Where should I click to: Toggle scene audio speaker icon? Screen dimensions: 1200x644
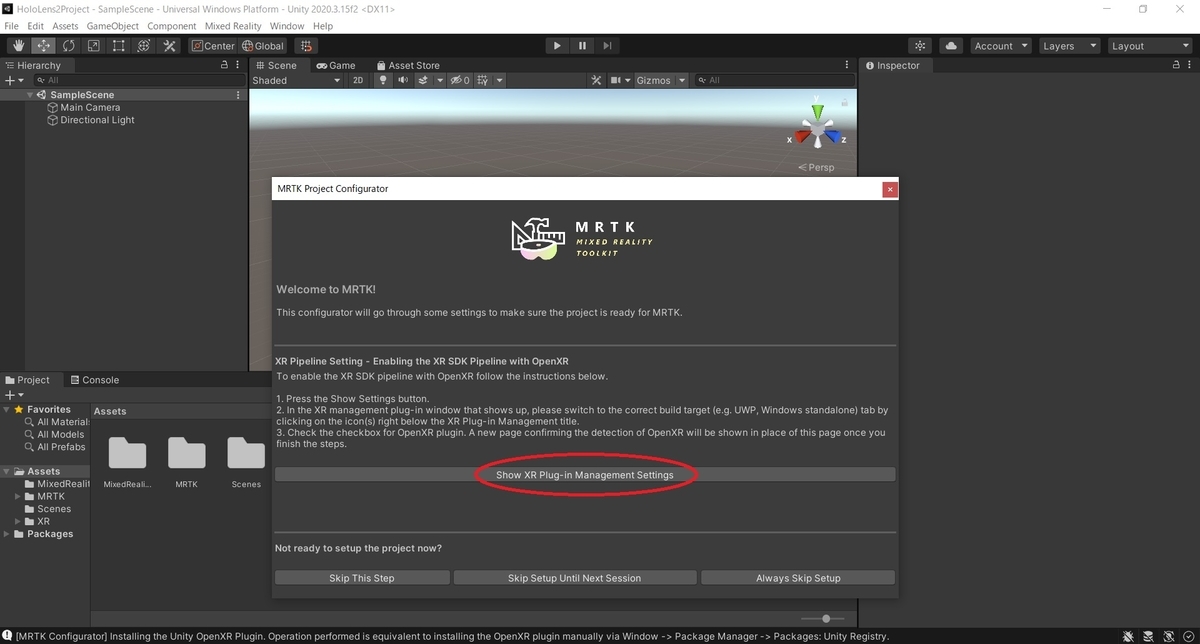(x=403, y=80)
